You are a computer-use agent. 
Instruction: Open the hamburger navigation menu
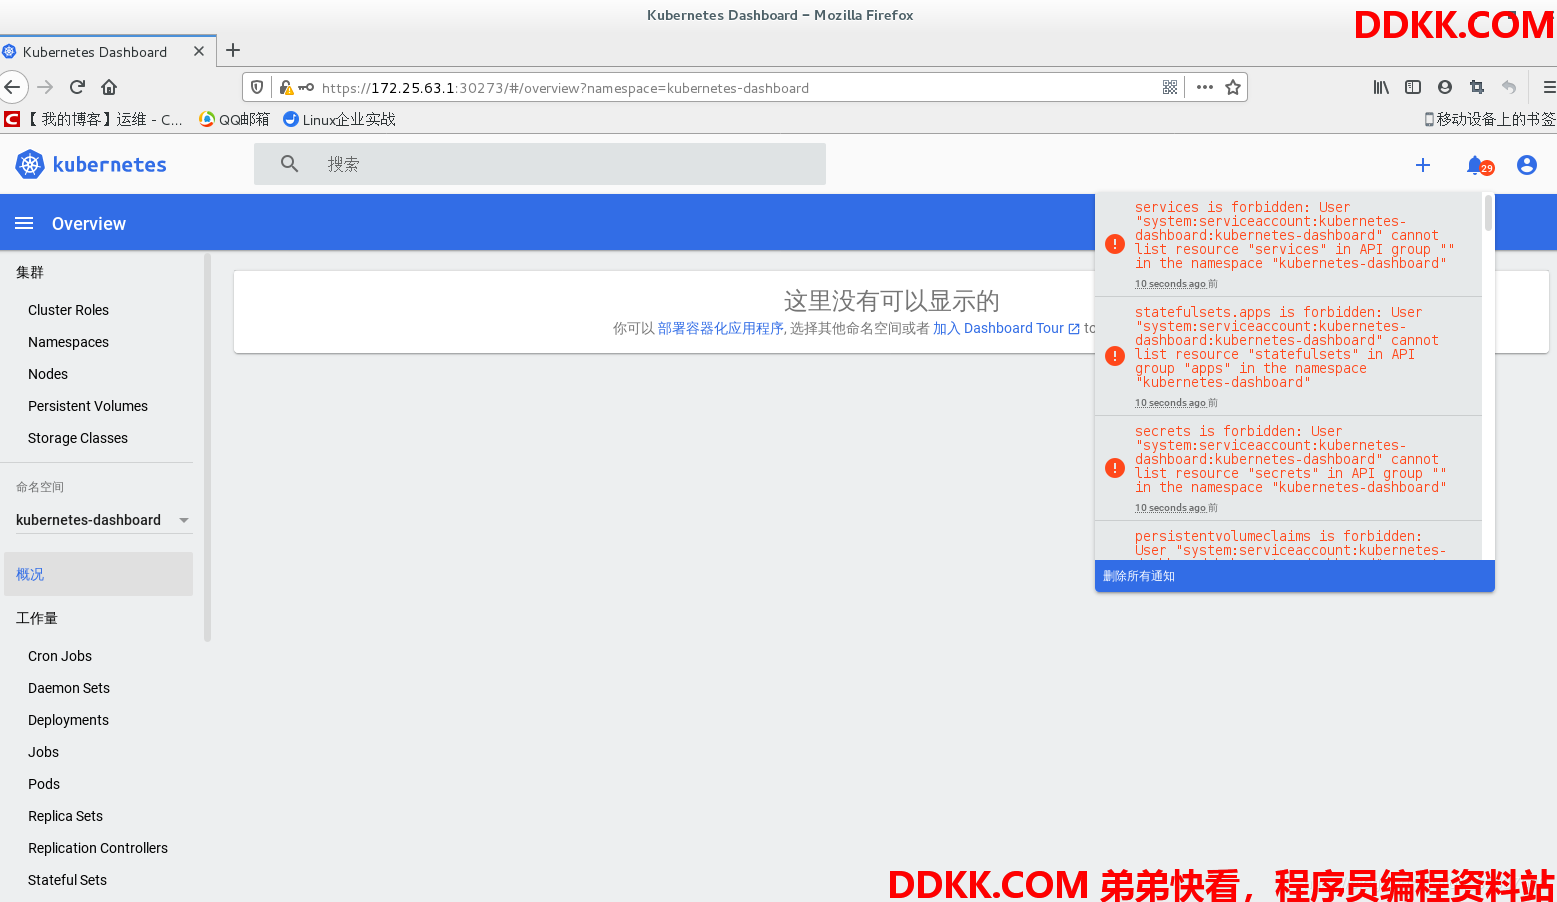(x=24, y=223)
